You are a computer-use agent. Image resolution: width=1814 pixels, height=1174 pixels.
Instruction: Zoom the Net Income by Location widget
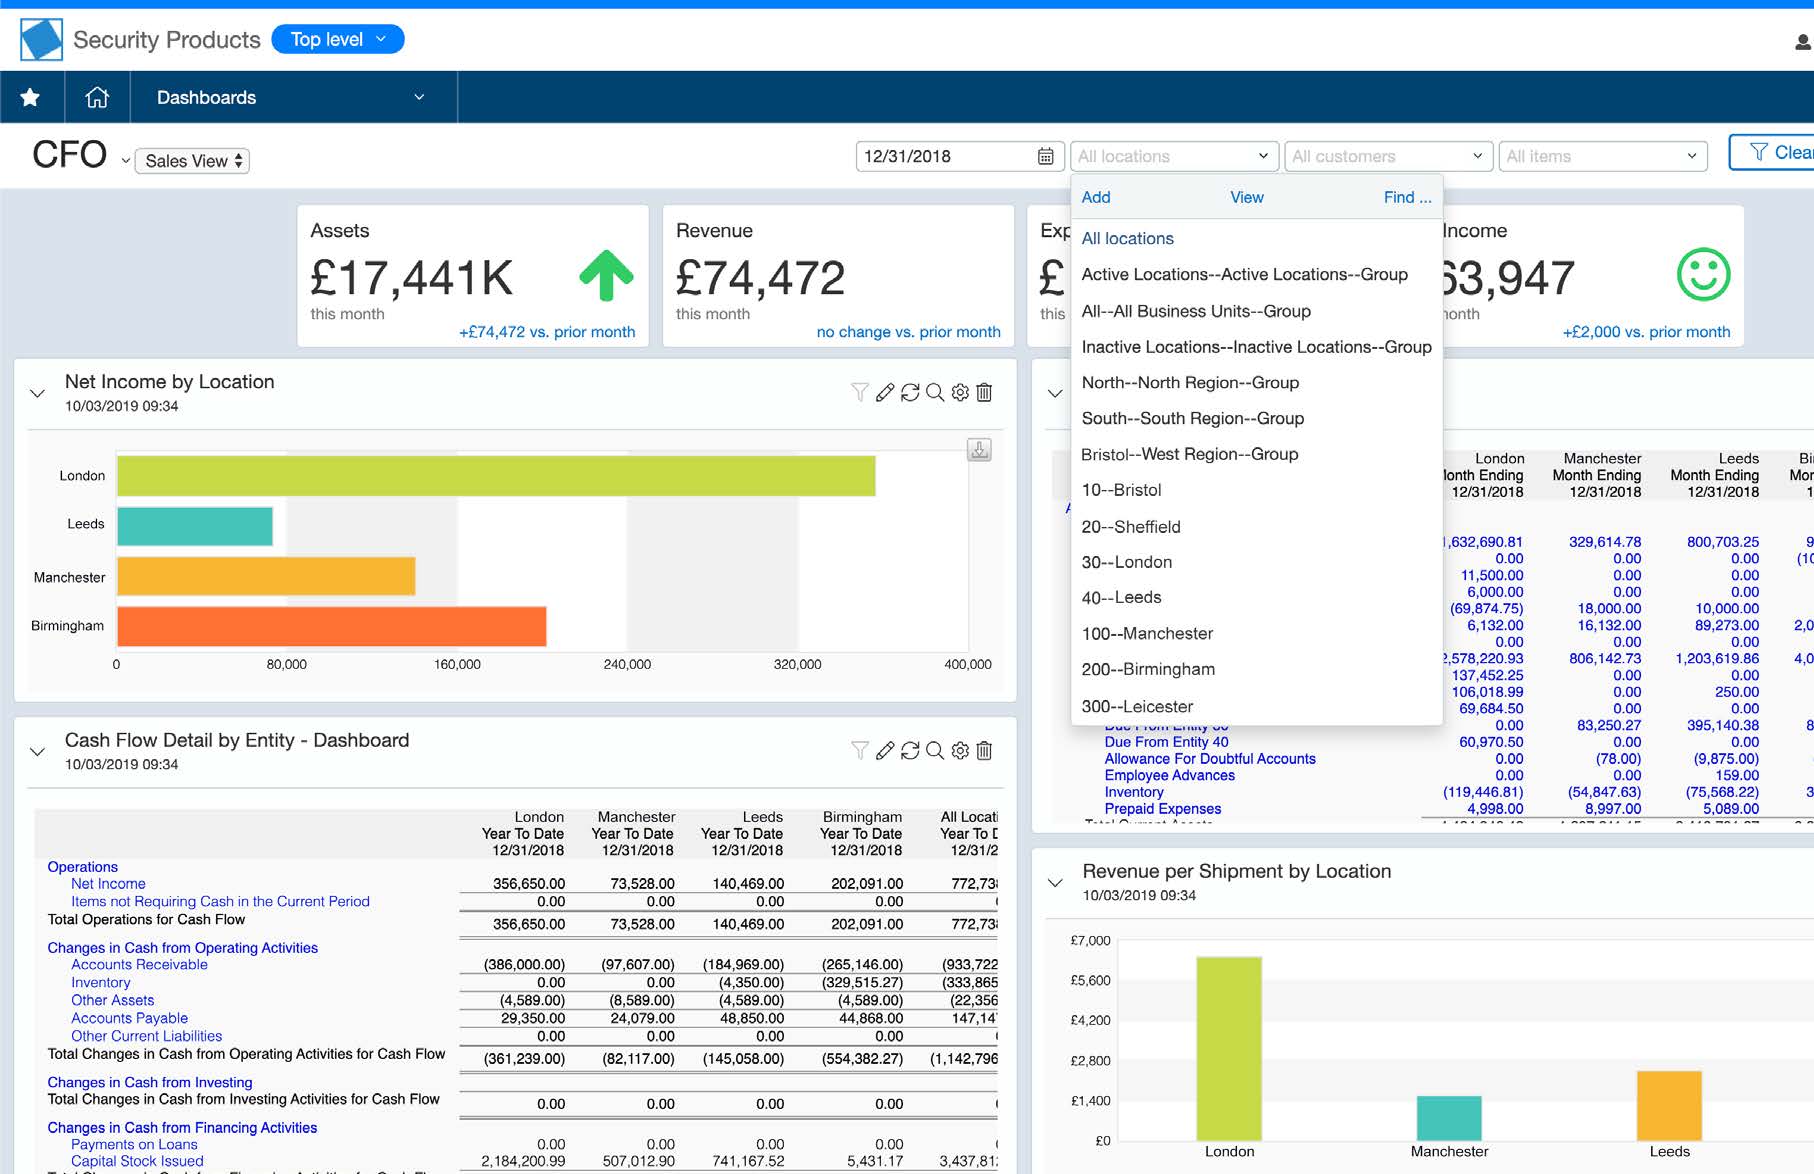935,393
